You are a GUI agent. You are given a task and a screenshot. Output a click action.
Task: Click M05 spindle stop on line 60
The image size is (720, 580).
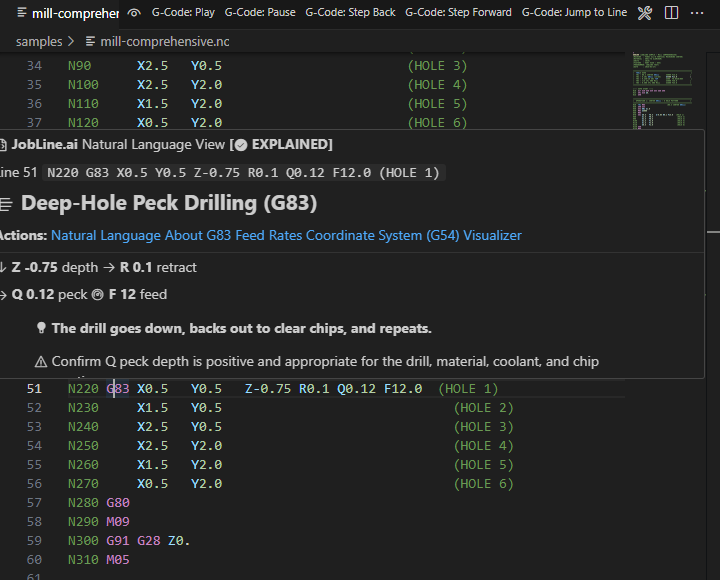tap(118, 560)
